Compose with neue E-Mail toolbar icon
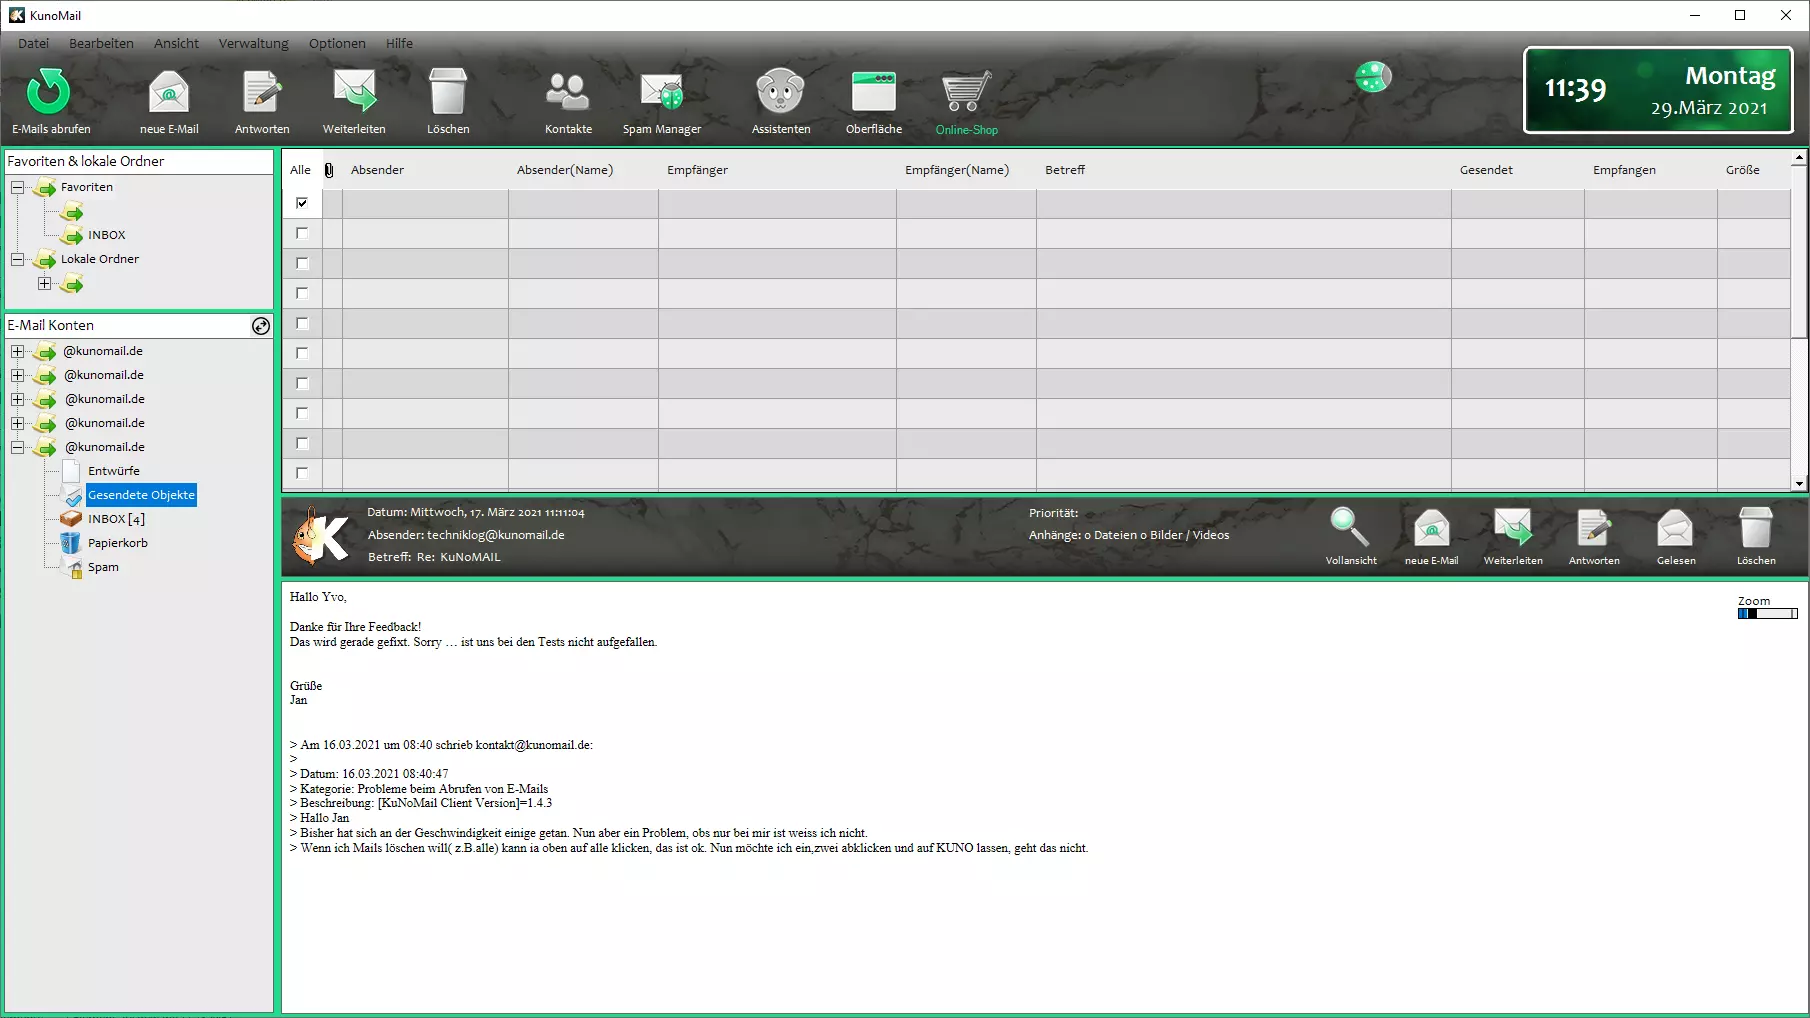The height and width of the screenshot is (1018, 1810). 169,92
